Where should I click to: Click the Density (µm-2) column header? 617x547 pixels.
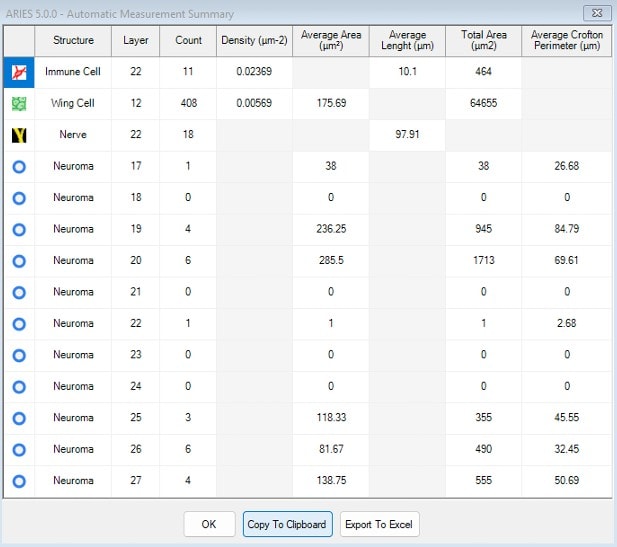(x=254, y=41)
